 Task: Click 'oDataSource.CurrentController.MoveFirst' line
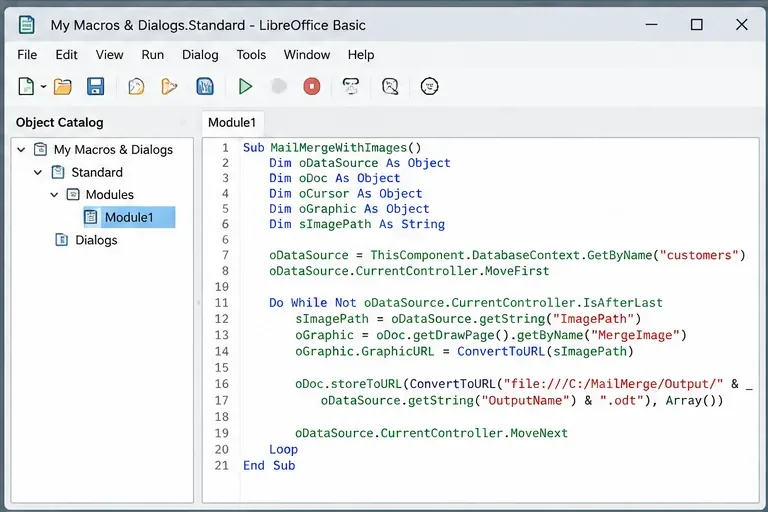click(x=409, y=271)
